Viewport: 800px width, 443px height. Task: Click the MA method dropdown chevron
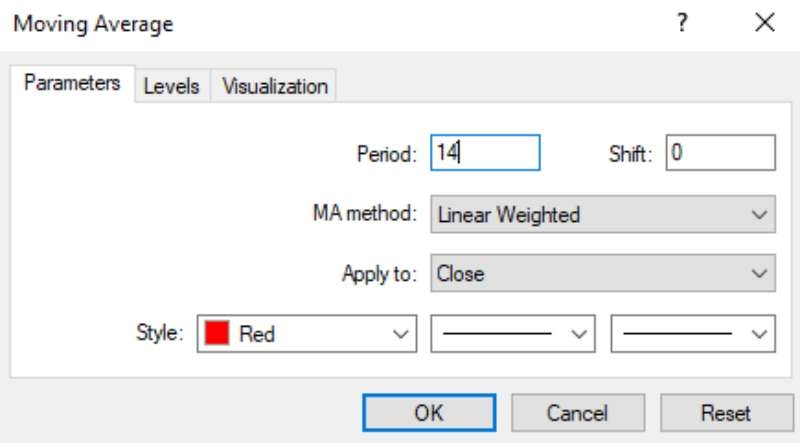pyautogui.click(x=759, y=215)
